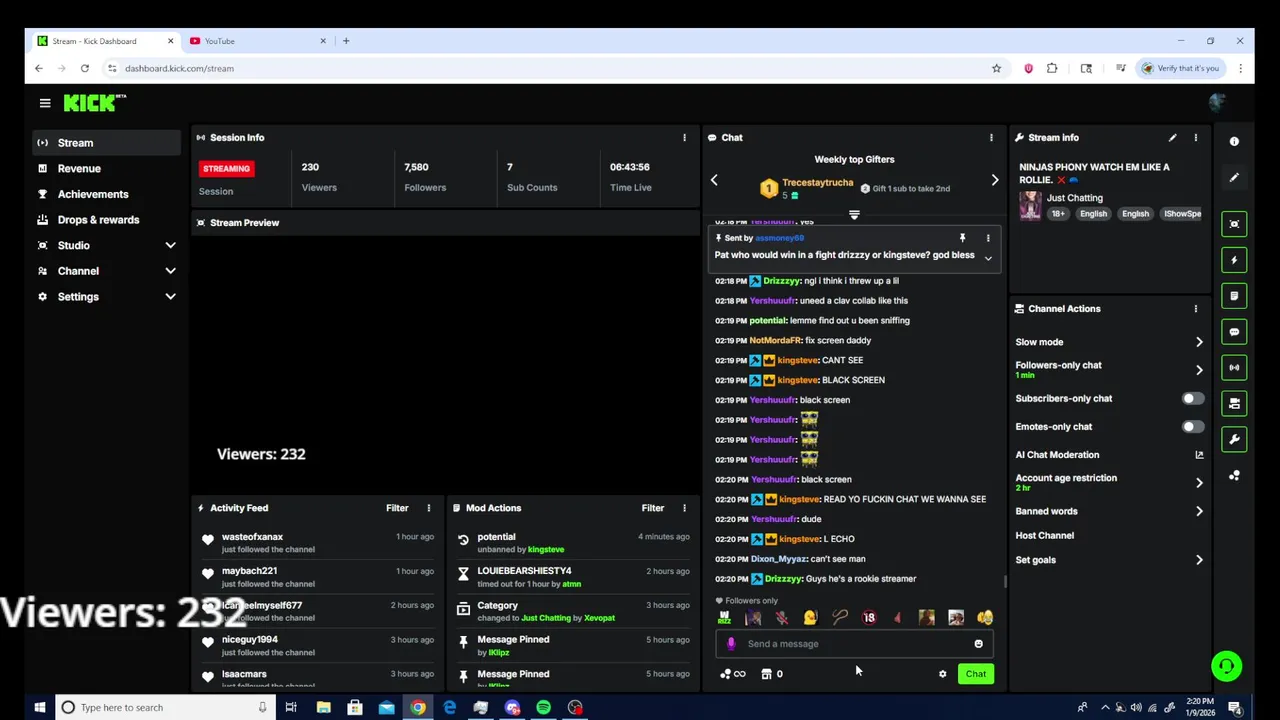
Task: Toggle channel actions widget in right sidebar
Action: pyautogui.click(x=1234, y=404)
